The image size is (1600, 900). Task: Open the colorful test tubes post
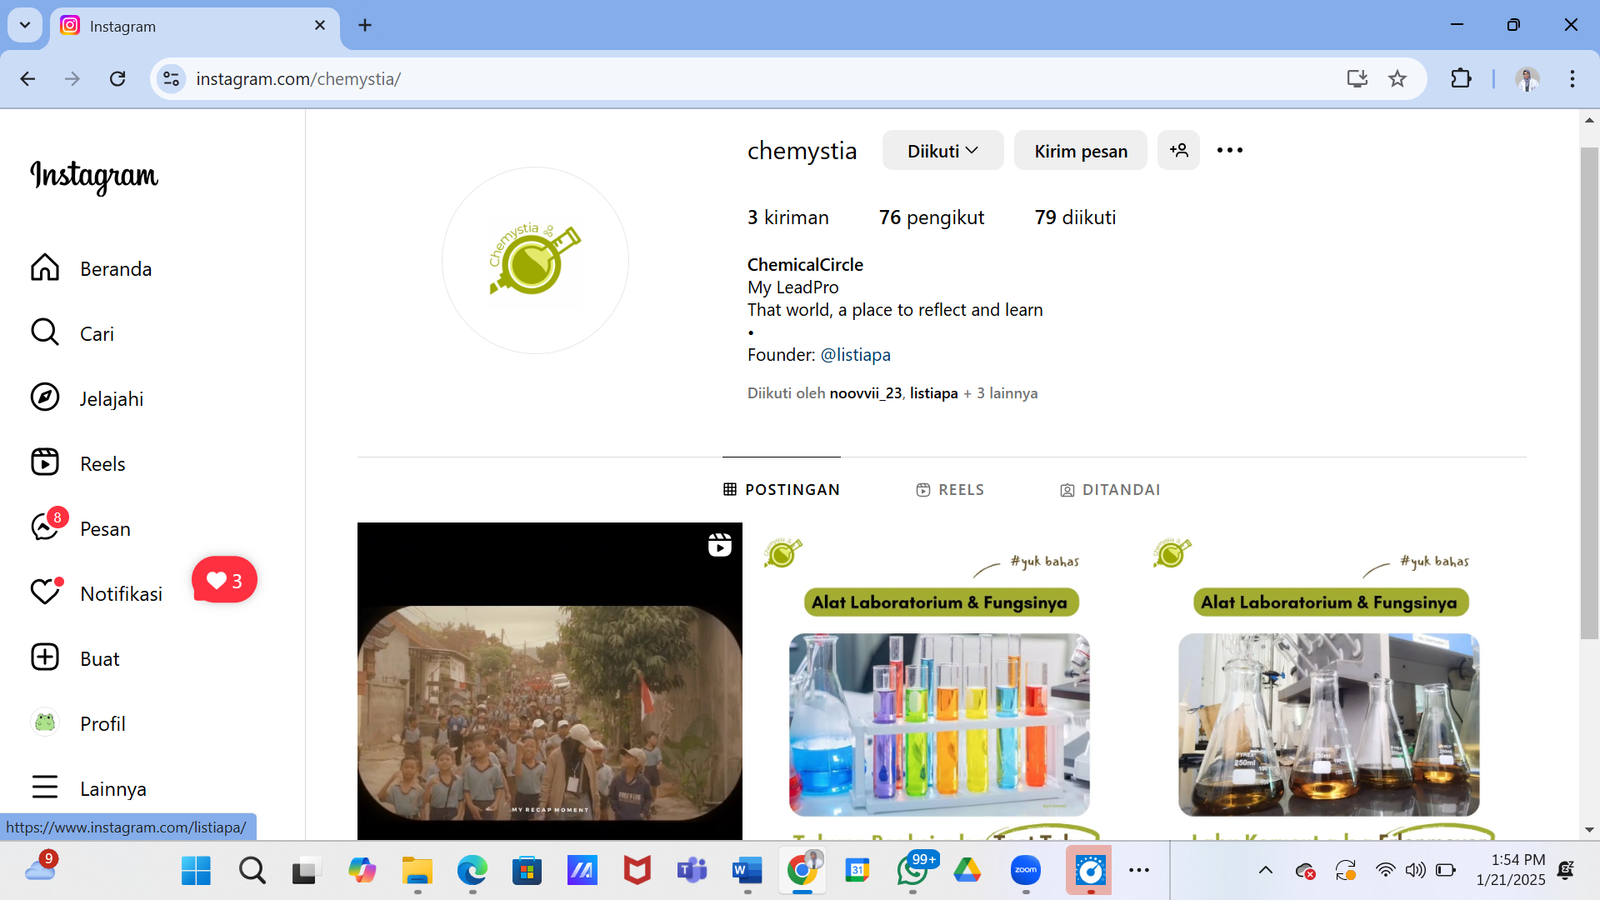939,681
